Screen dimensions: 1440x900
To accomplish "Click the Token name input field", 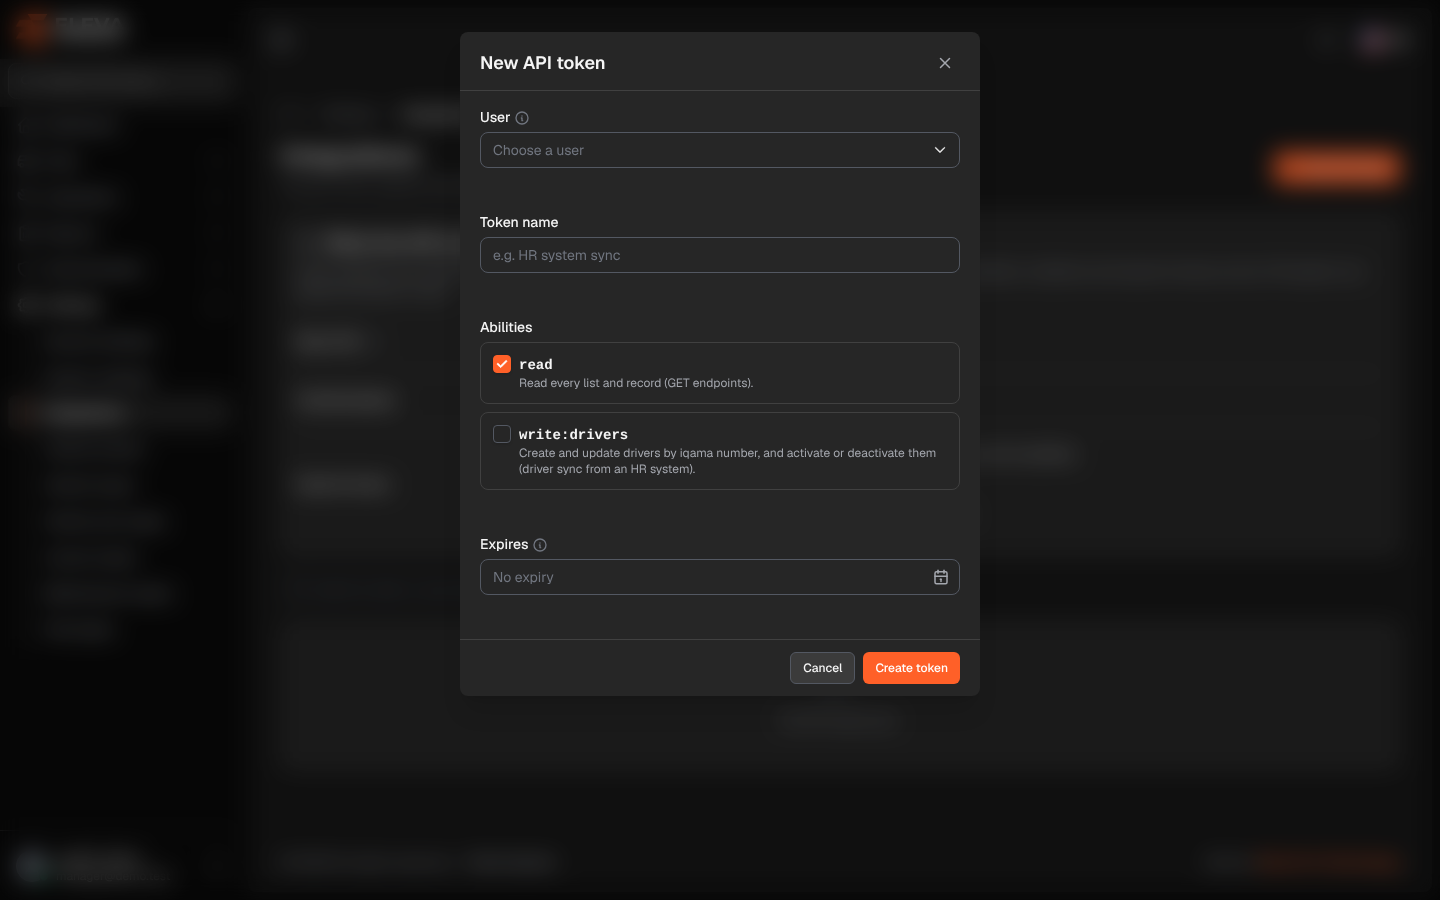I will click(x=720, y=255).
